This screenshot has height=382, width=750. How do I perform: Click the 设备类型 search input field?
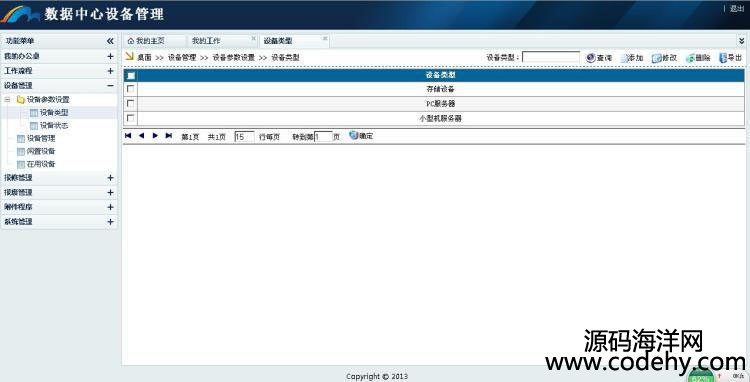click(x=551, y=57)
